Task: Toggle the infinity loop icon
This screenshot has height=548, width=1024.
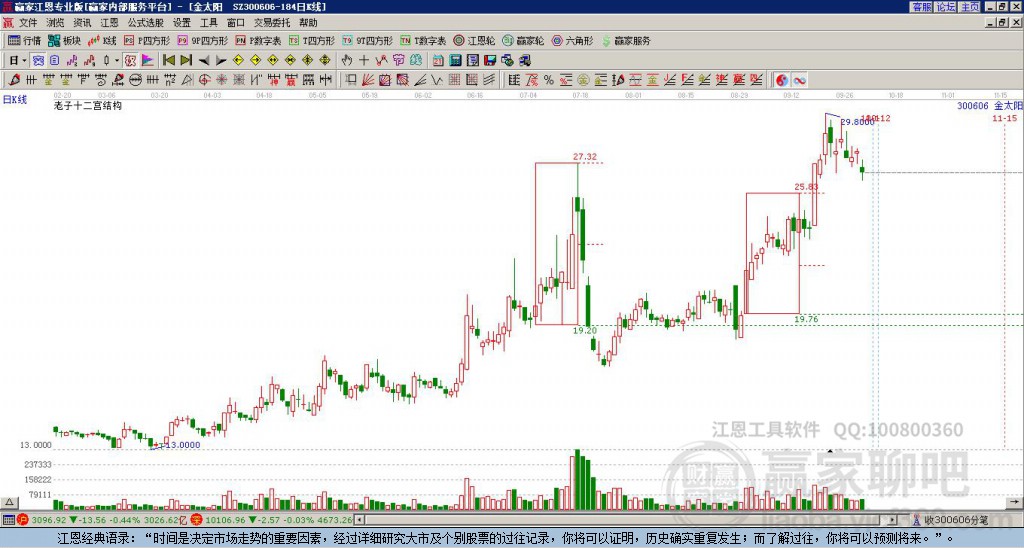Action: pyautogui.click(x=799, y=80)
